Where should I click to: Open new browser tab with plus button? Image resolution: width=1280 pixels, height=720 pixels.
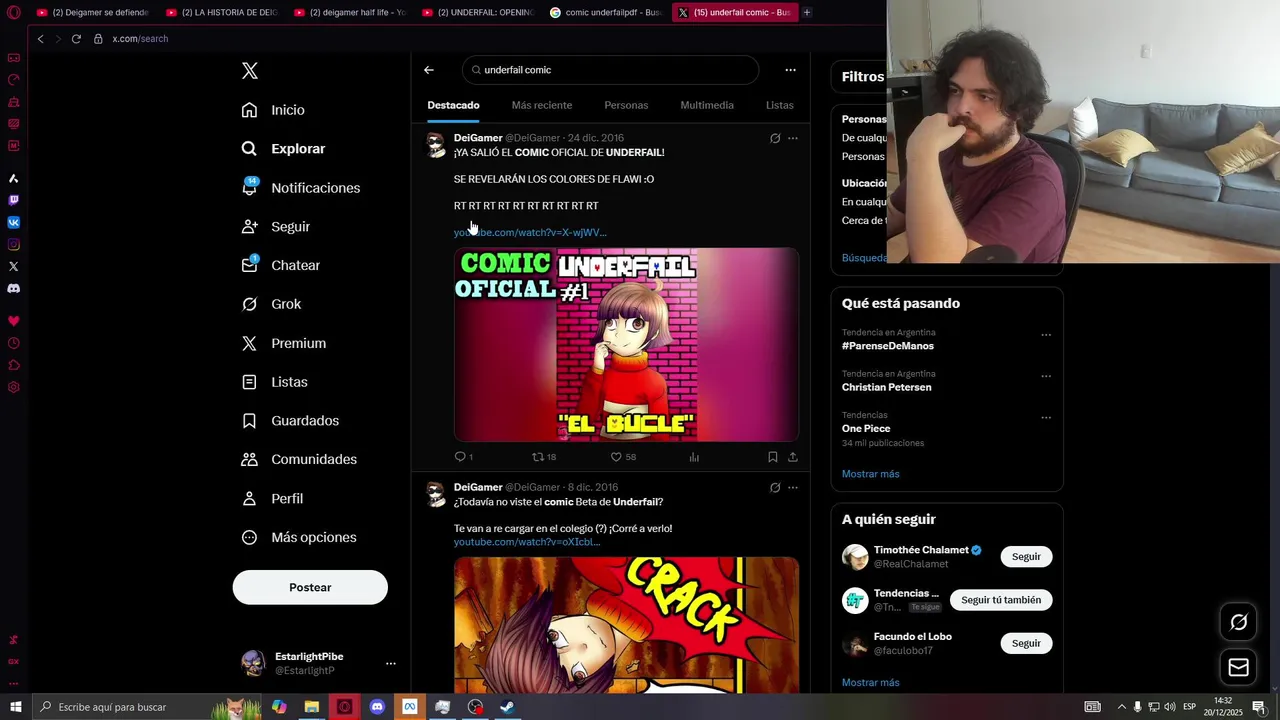[807, 12]
